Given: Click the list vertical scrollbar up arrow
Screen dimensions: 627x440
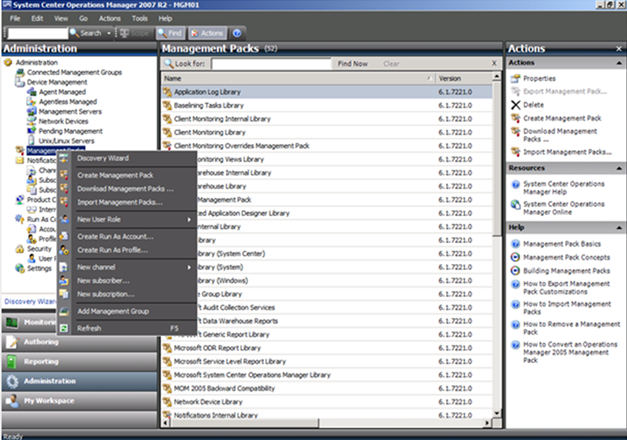Looking at the screenshot, I should (x=497, y=76).
